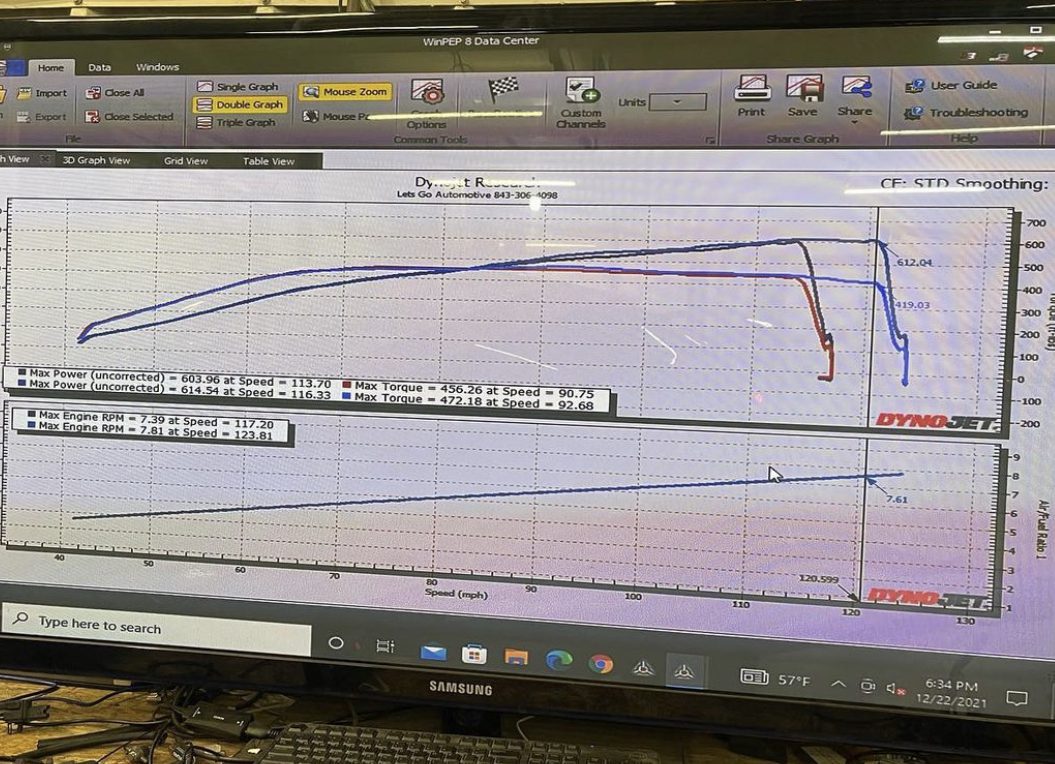1055x764 pixels.
Task: Click Max Power 603.96 legend entry
Action: click(176, 378)
